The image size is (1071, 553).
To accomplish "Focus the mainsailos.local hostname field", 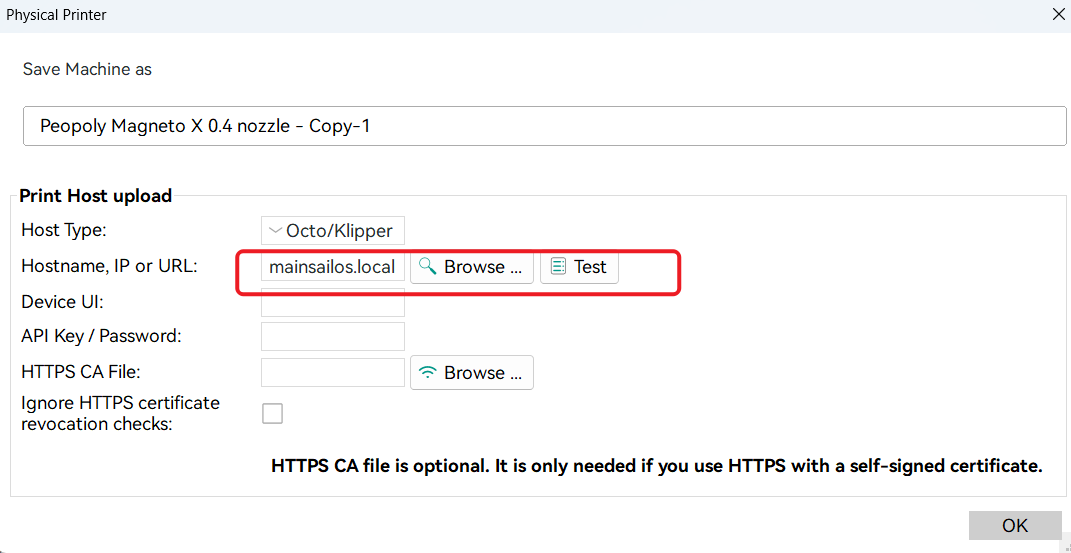I will pos(332,267).
